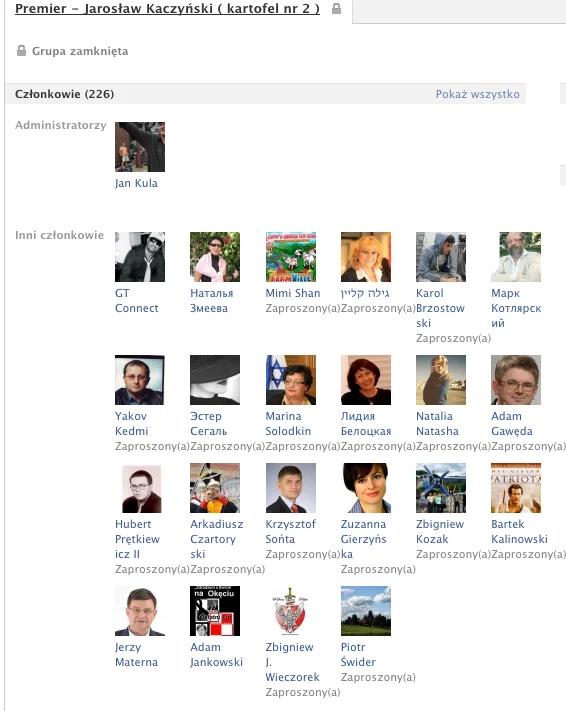
Task: Click Piotr Świder's landscape avatar
Action: 366,611
